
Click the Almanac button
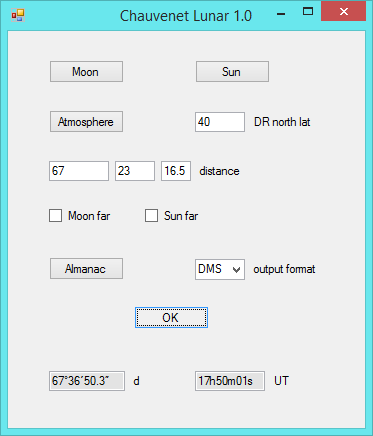tap(86, 269)
